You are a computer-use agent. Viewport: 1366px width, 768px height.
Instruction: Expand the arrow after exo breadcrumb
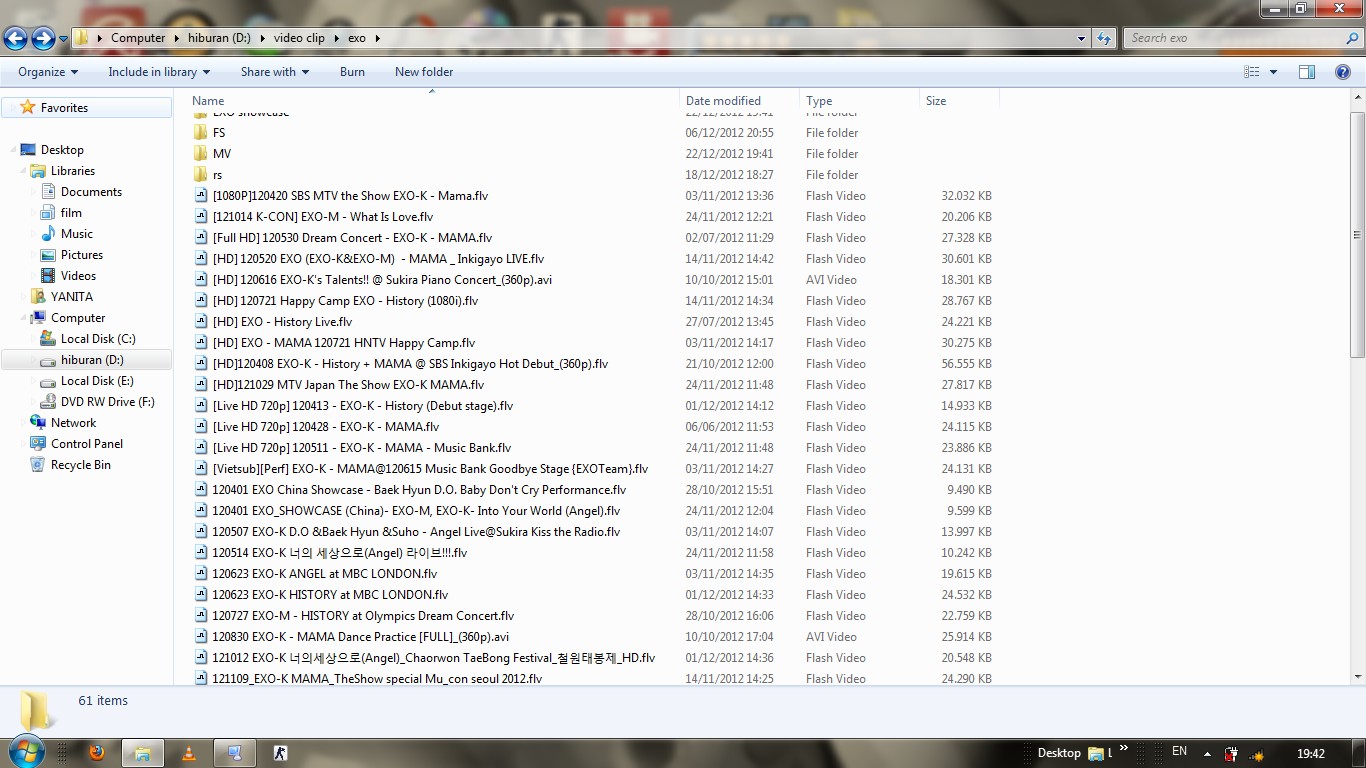[377, 38]
